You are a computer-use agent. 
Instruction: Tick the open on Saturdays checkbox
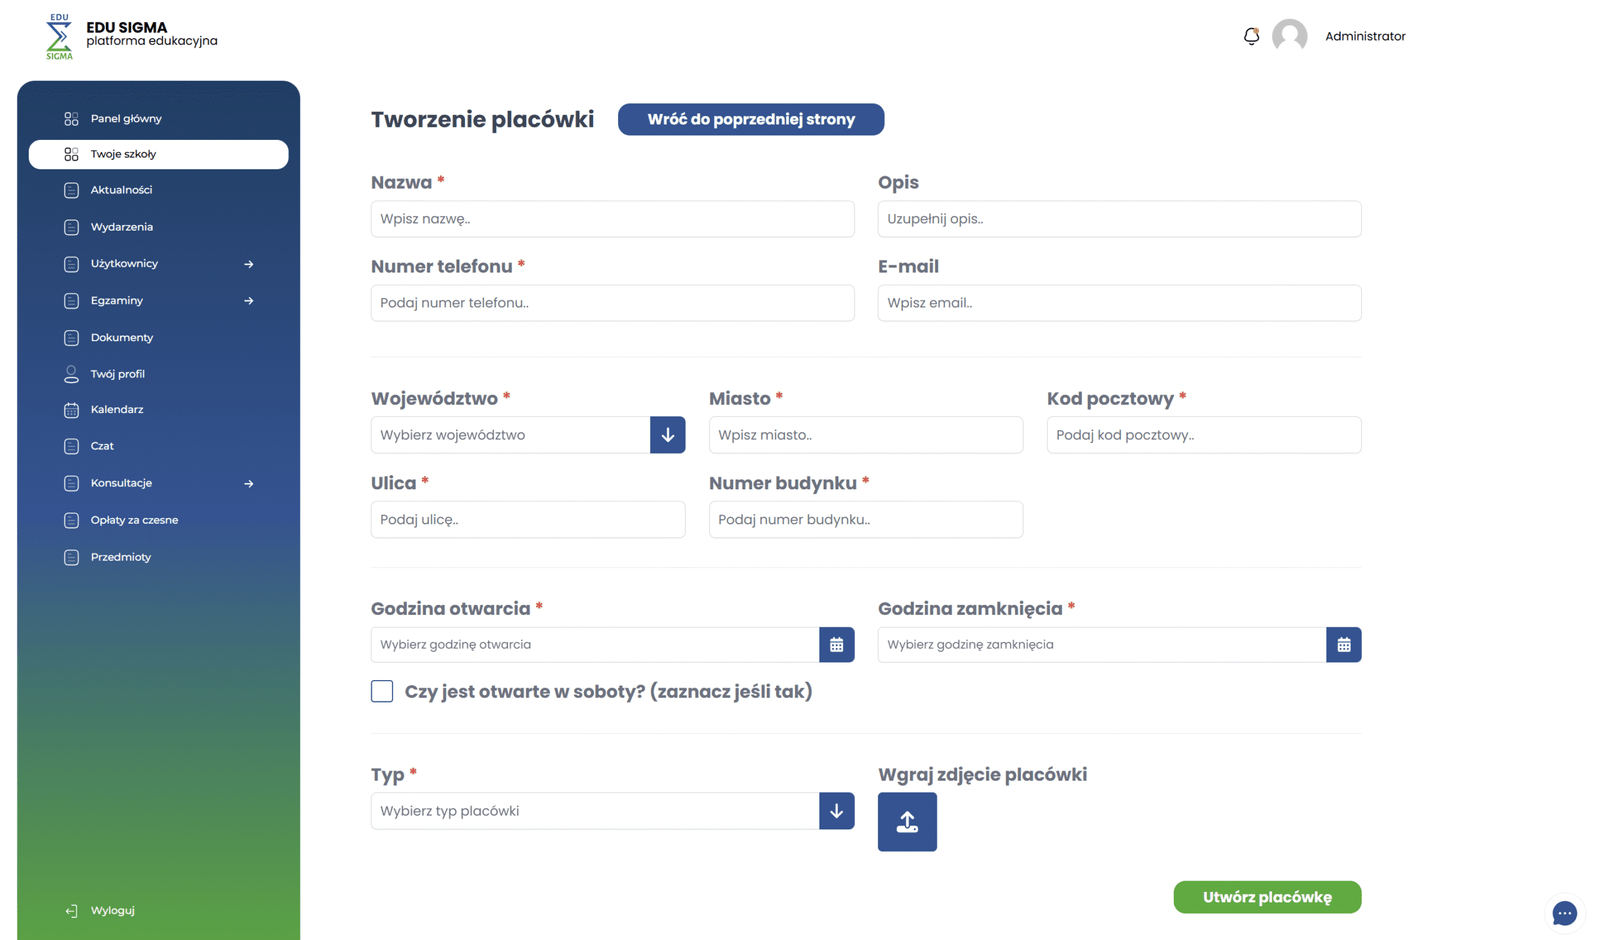click(382, 691)
